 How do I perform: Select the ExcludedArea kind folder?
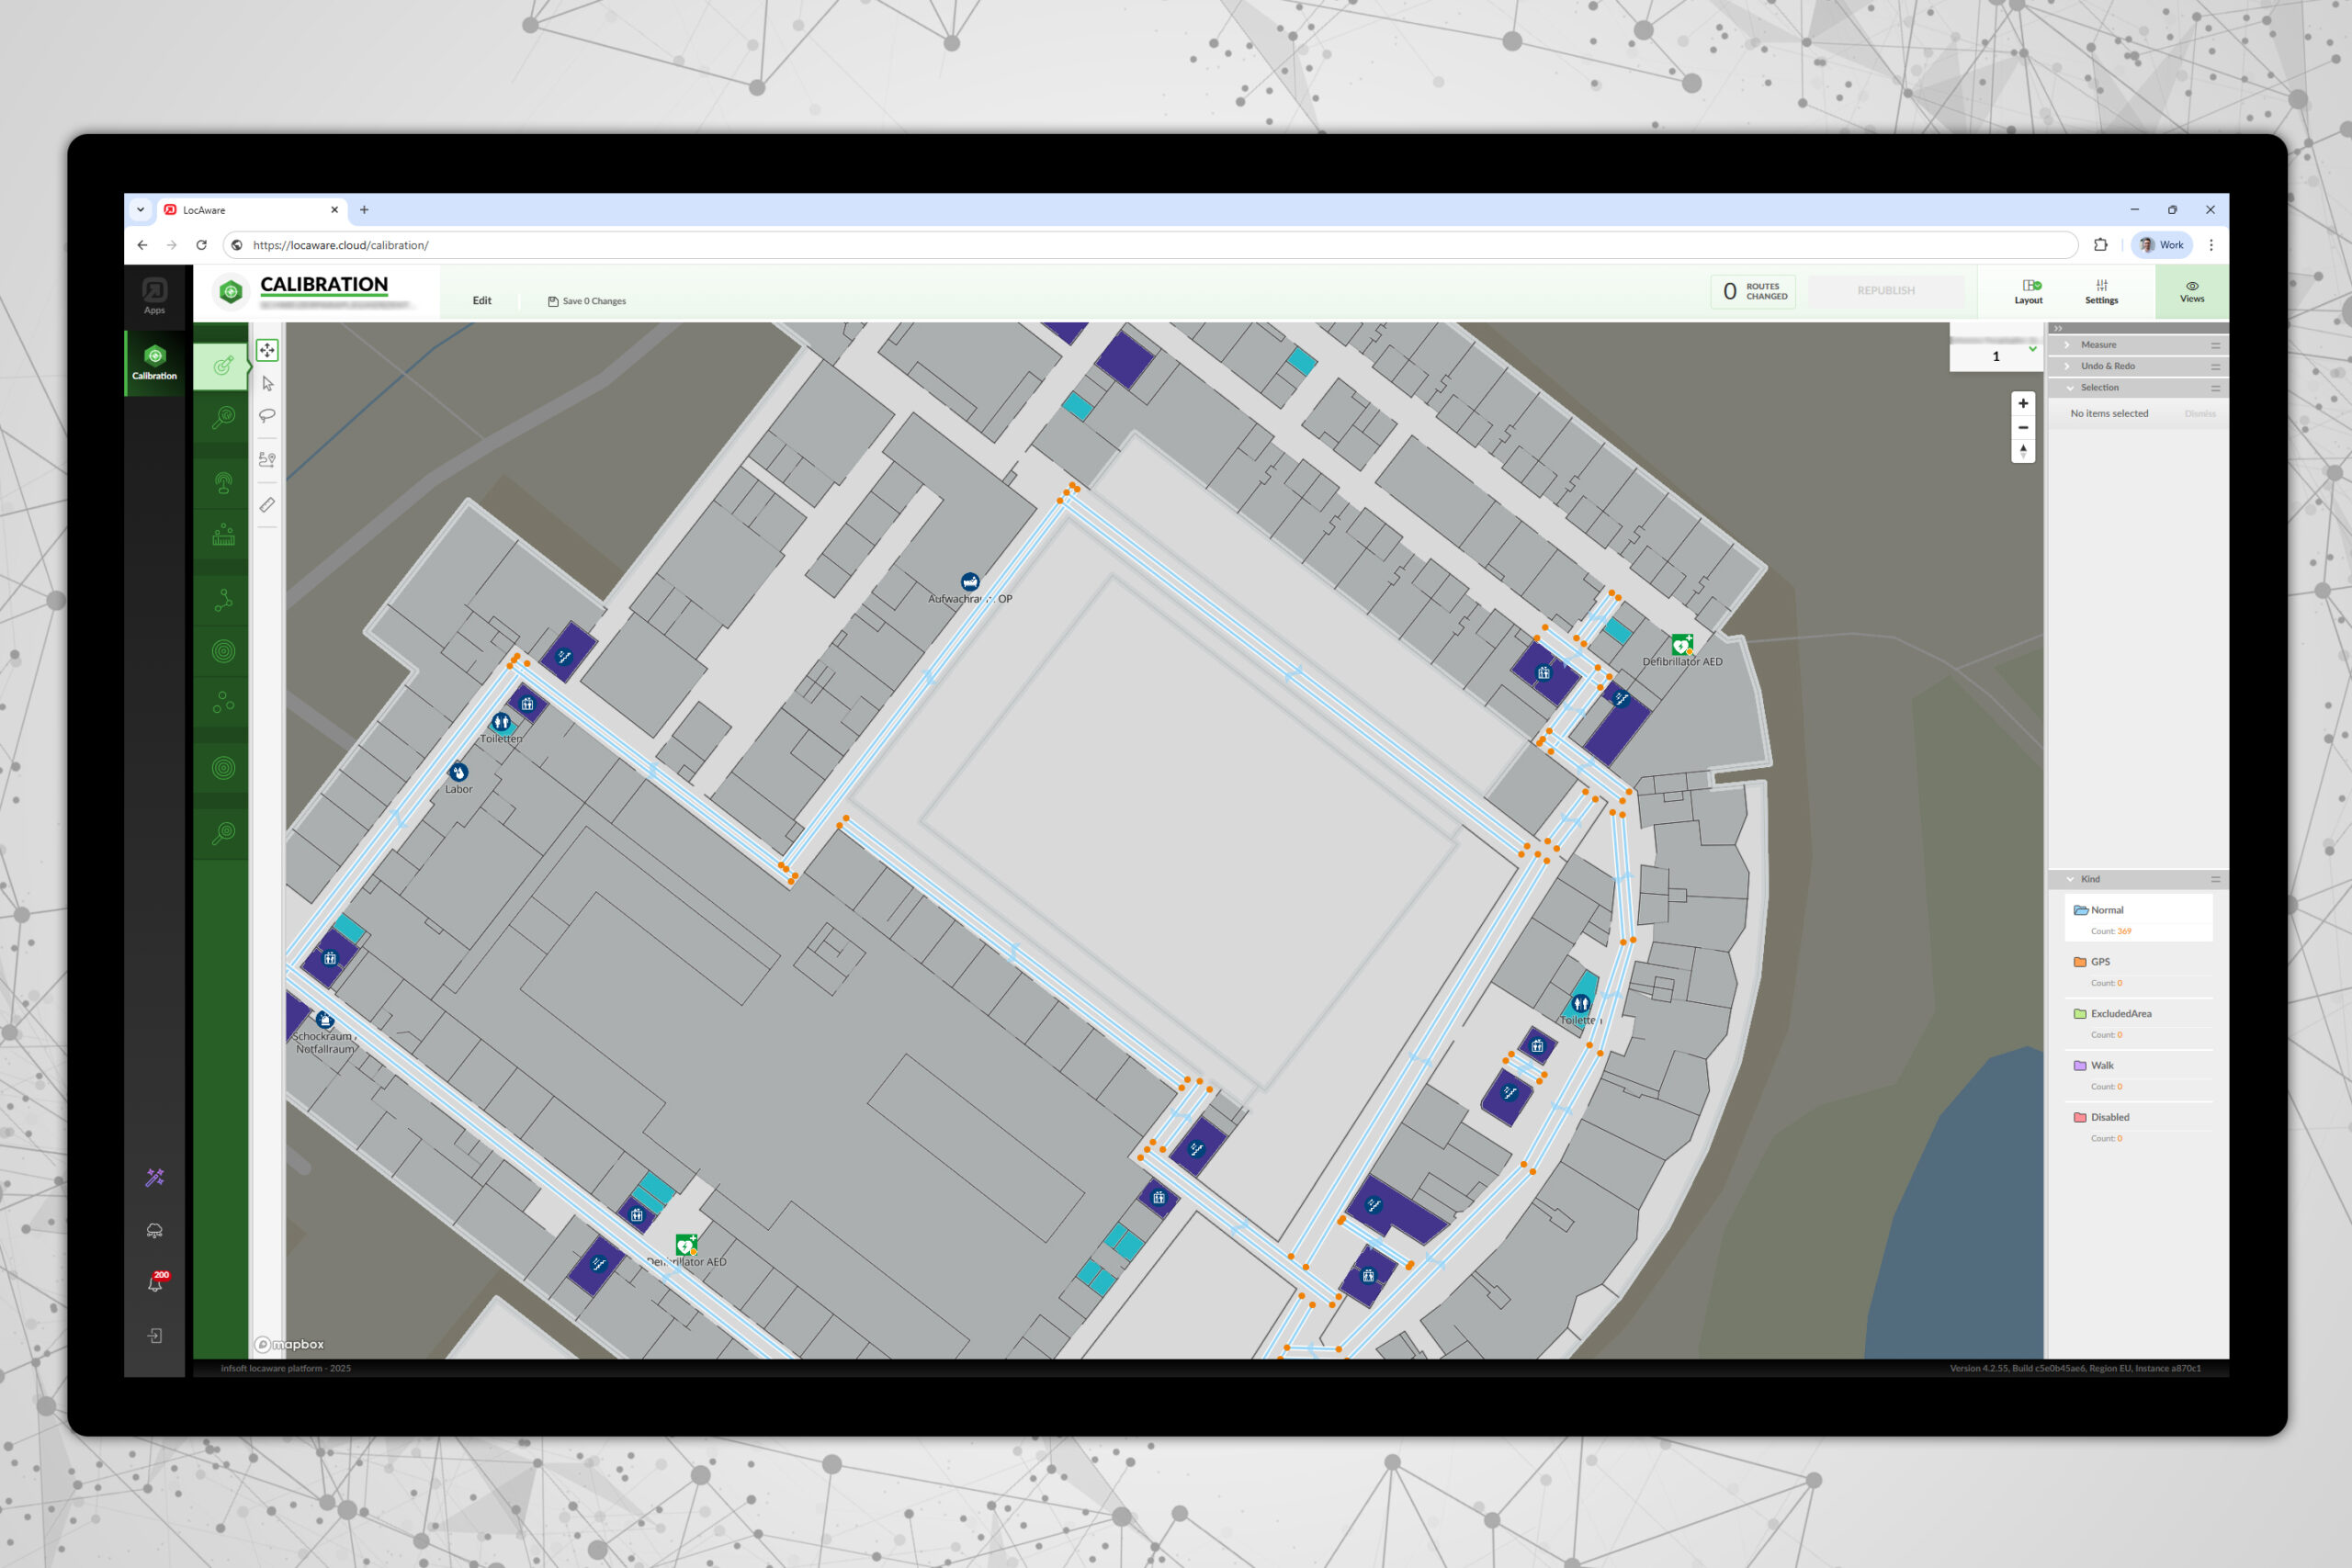click(2120, 1014)
